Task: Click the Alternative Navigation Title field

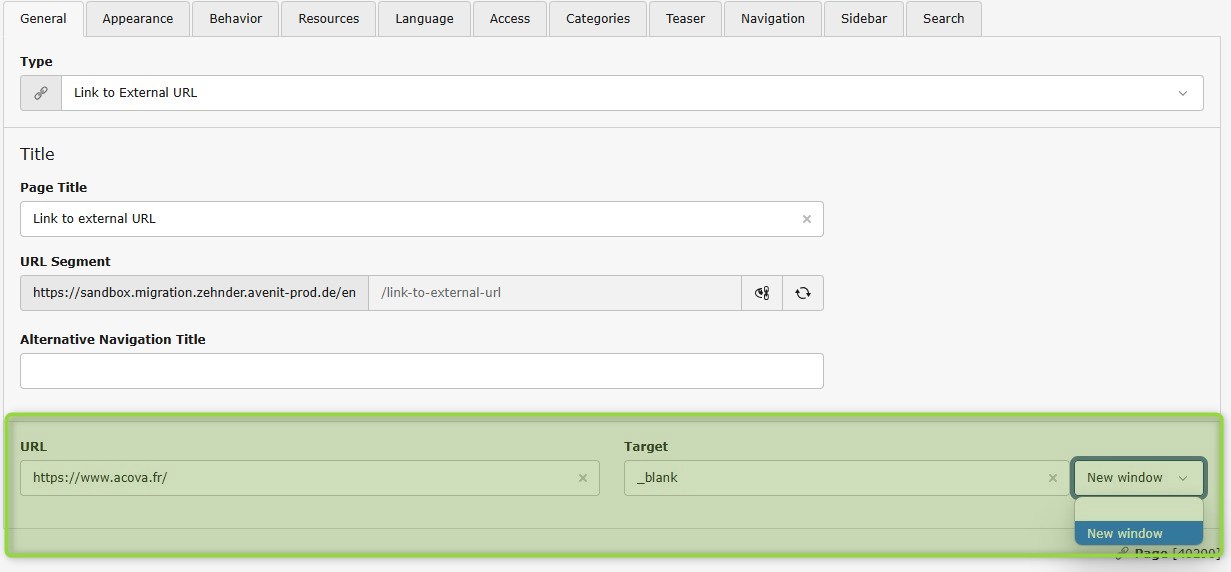Action: coord(421,371)
